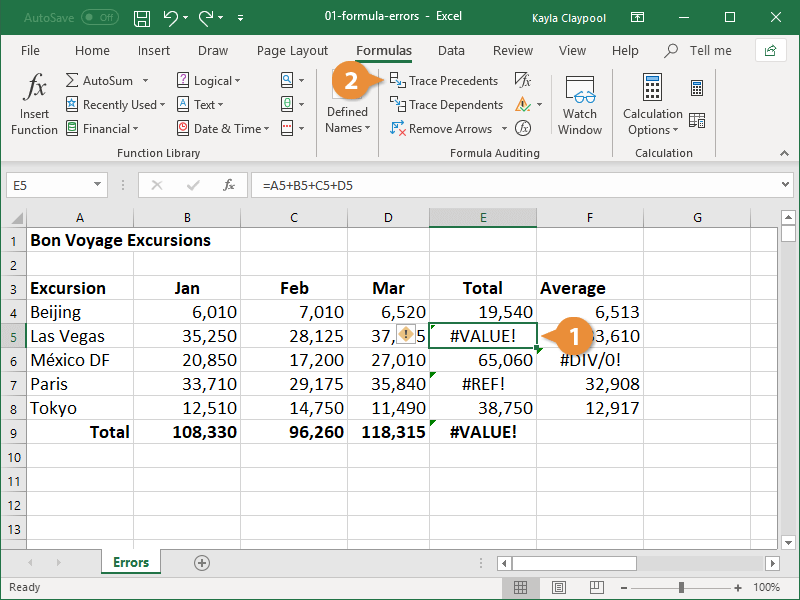Viewport: 800px width, 600px height.
Task: Click the Insert Function icon
Action: [35, 104]
